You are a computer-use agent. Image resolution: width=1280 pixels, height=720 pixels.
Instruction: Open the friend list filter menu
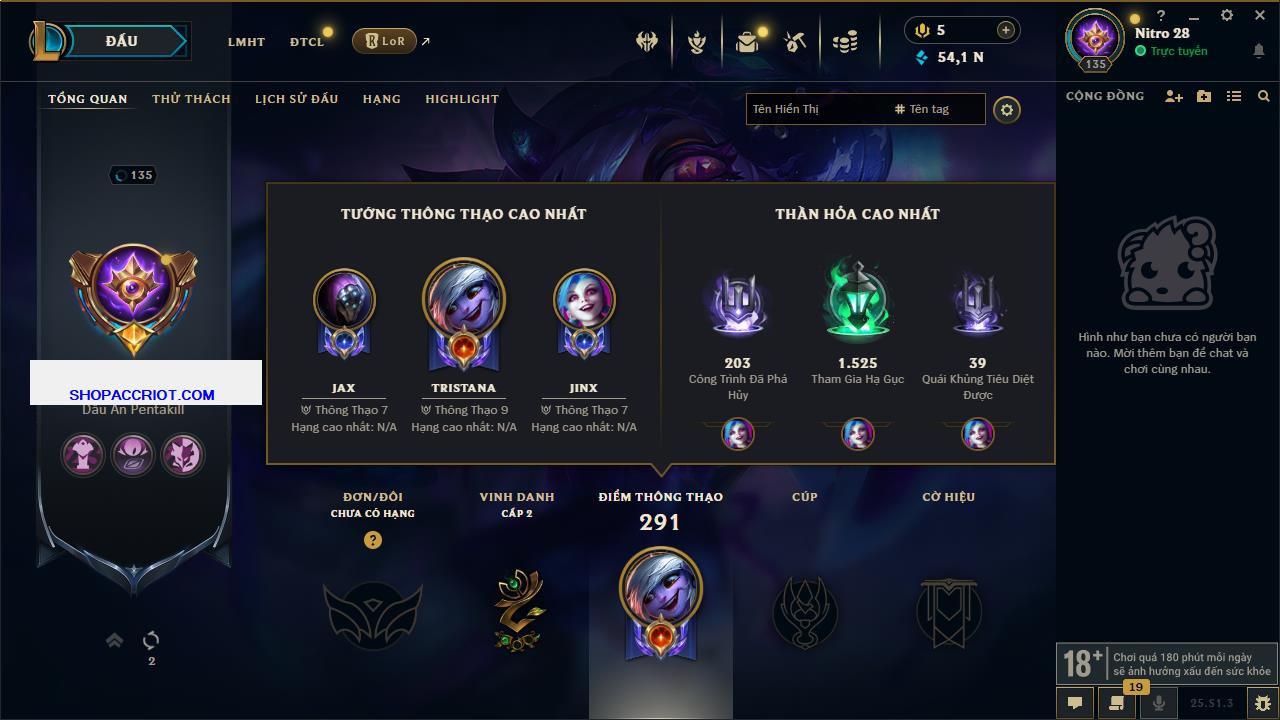click(1234, 96)
